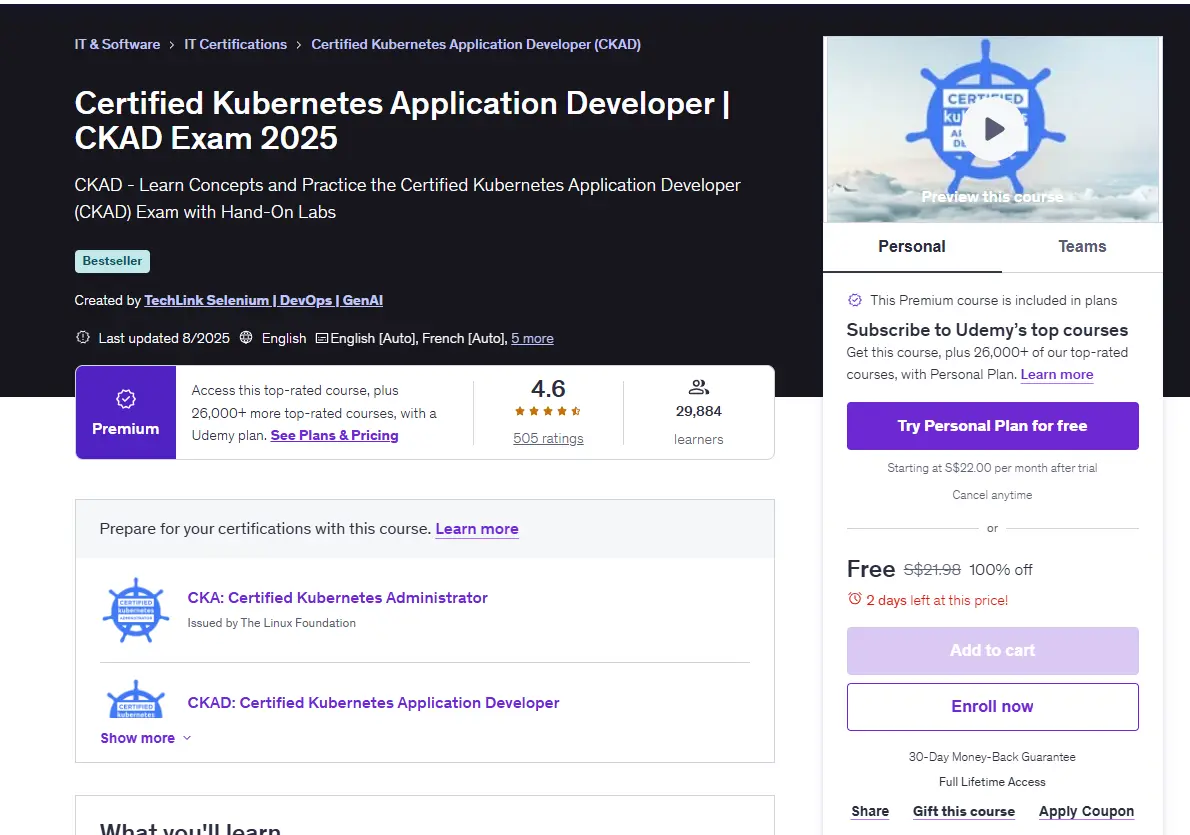Click the closed captions icon

[322, 338]
